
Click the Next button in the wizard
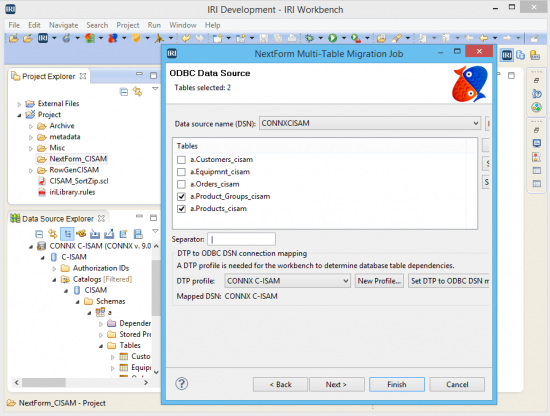[x=337, y=384]
